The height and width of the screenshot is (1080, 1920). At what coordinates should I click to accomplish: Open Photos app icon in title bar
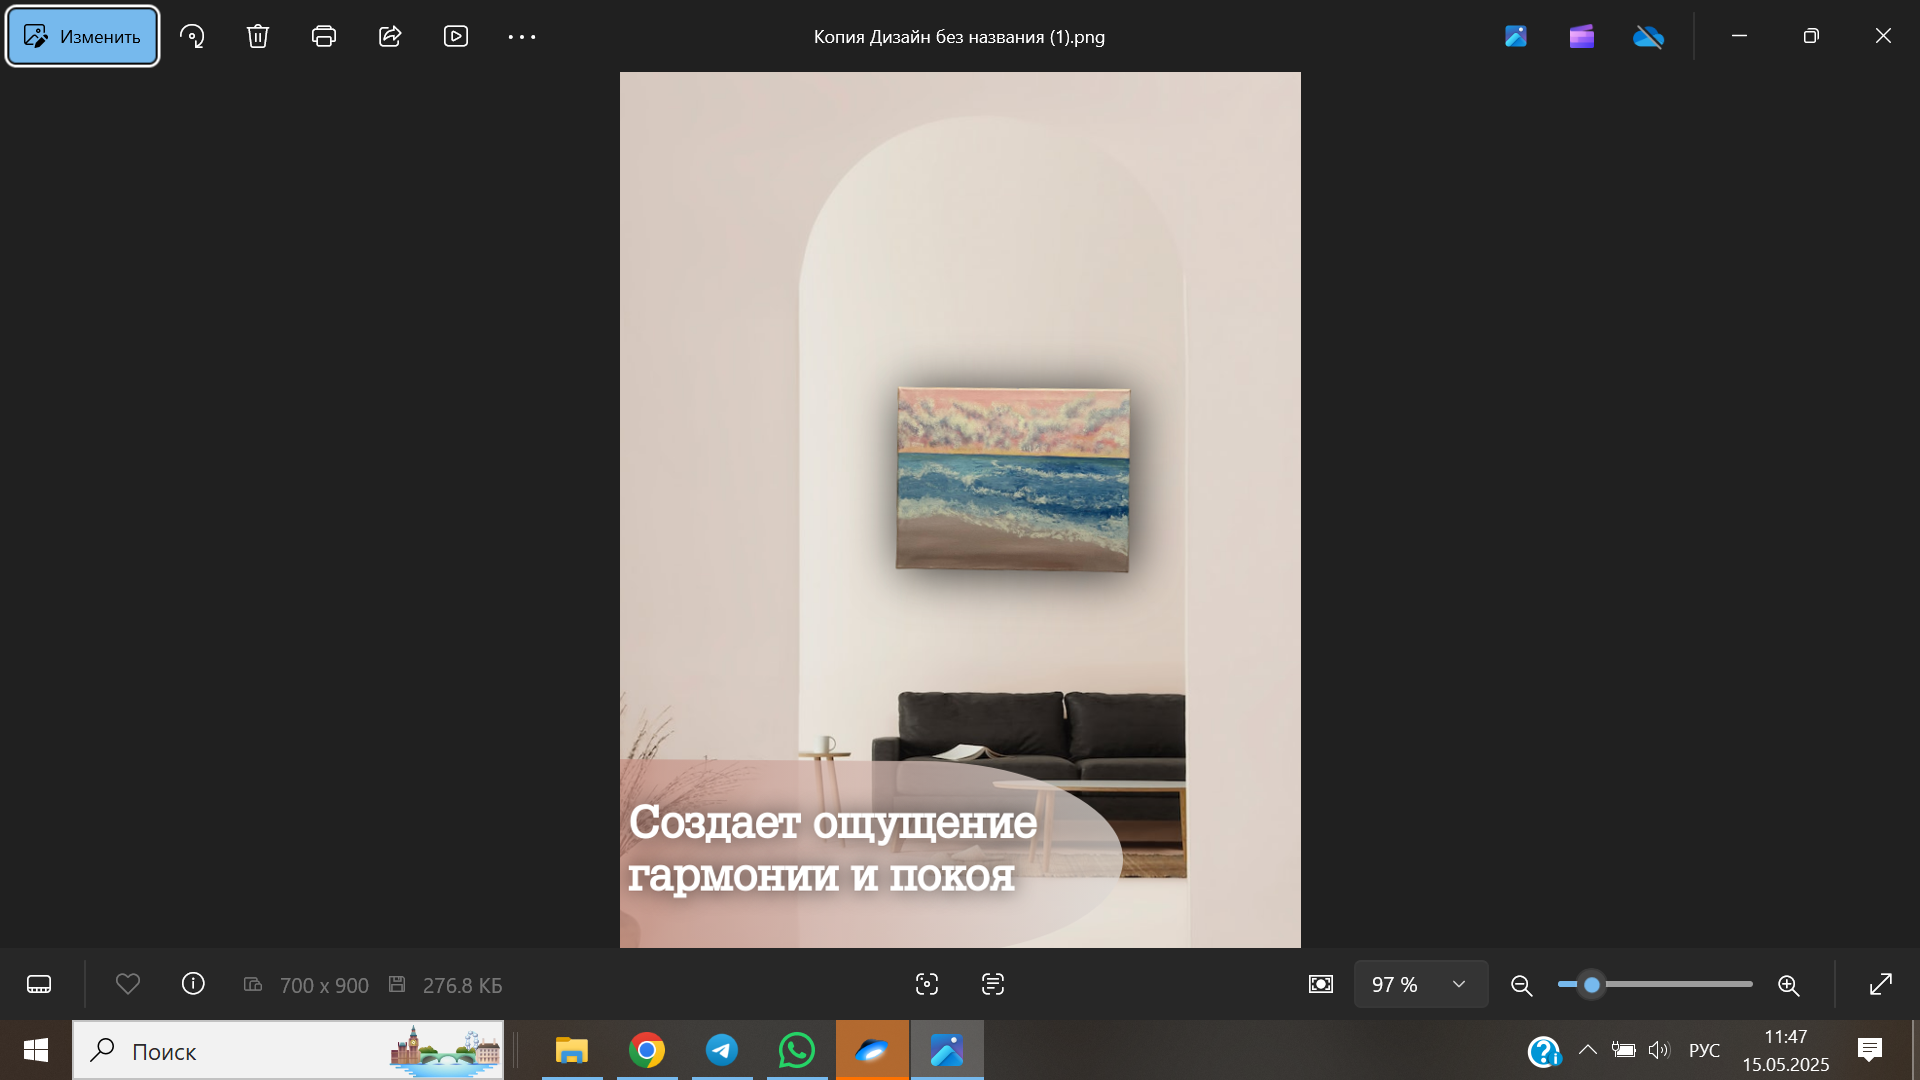[x=1516, y=37]
